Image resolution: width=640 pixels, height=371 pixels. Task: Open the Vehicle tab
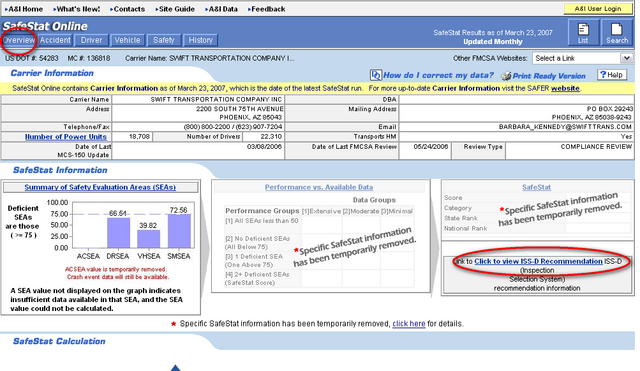pos(127,40)
